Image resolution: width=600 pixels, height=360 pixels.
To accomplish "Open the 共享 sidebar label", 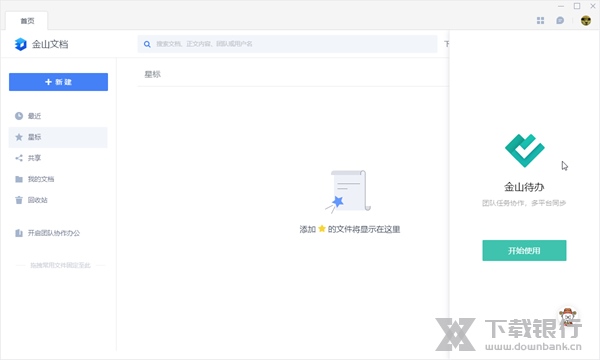I will pyautogui.click(x=34, y=158).
